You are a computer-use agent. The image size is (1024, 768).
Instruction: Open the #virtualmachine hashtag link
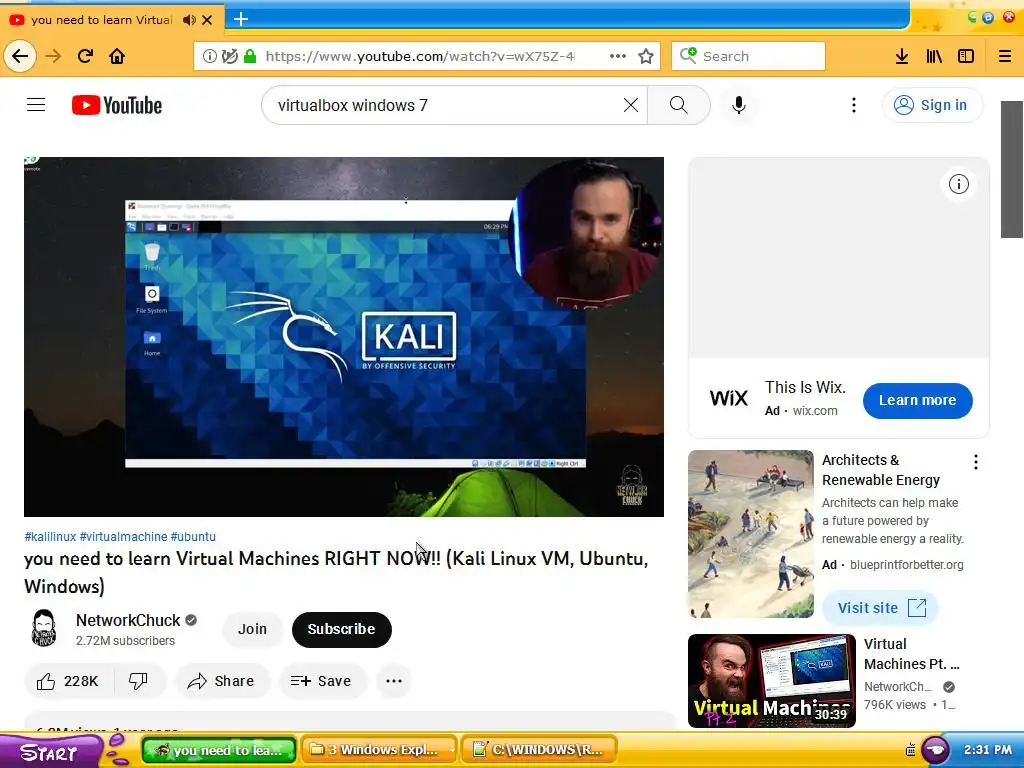point(123,537)
